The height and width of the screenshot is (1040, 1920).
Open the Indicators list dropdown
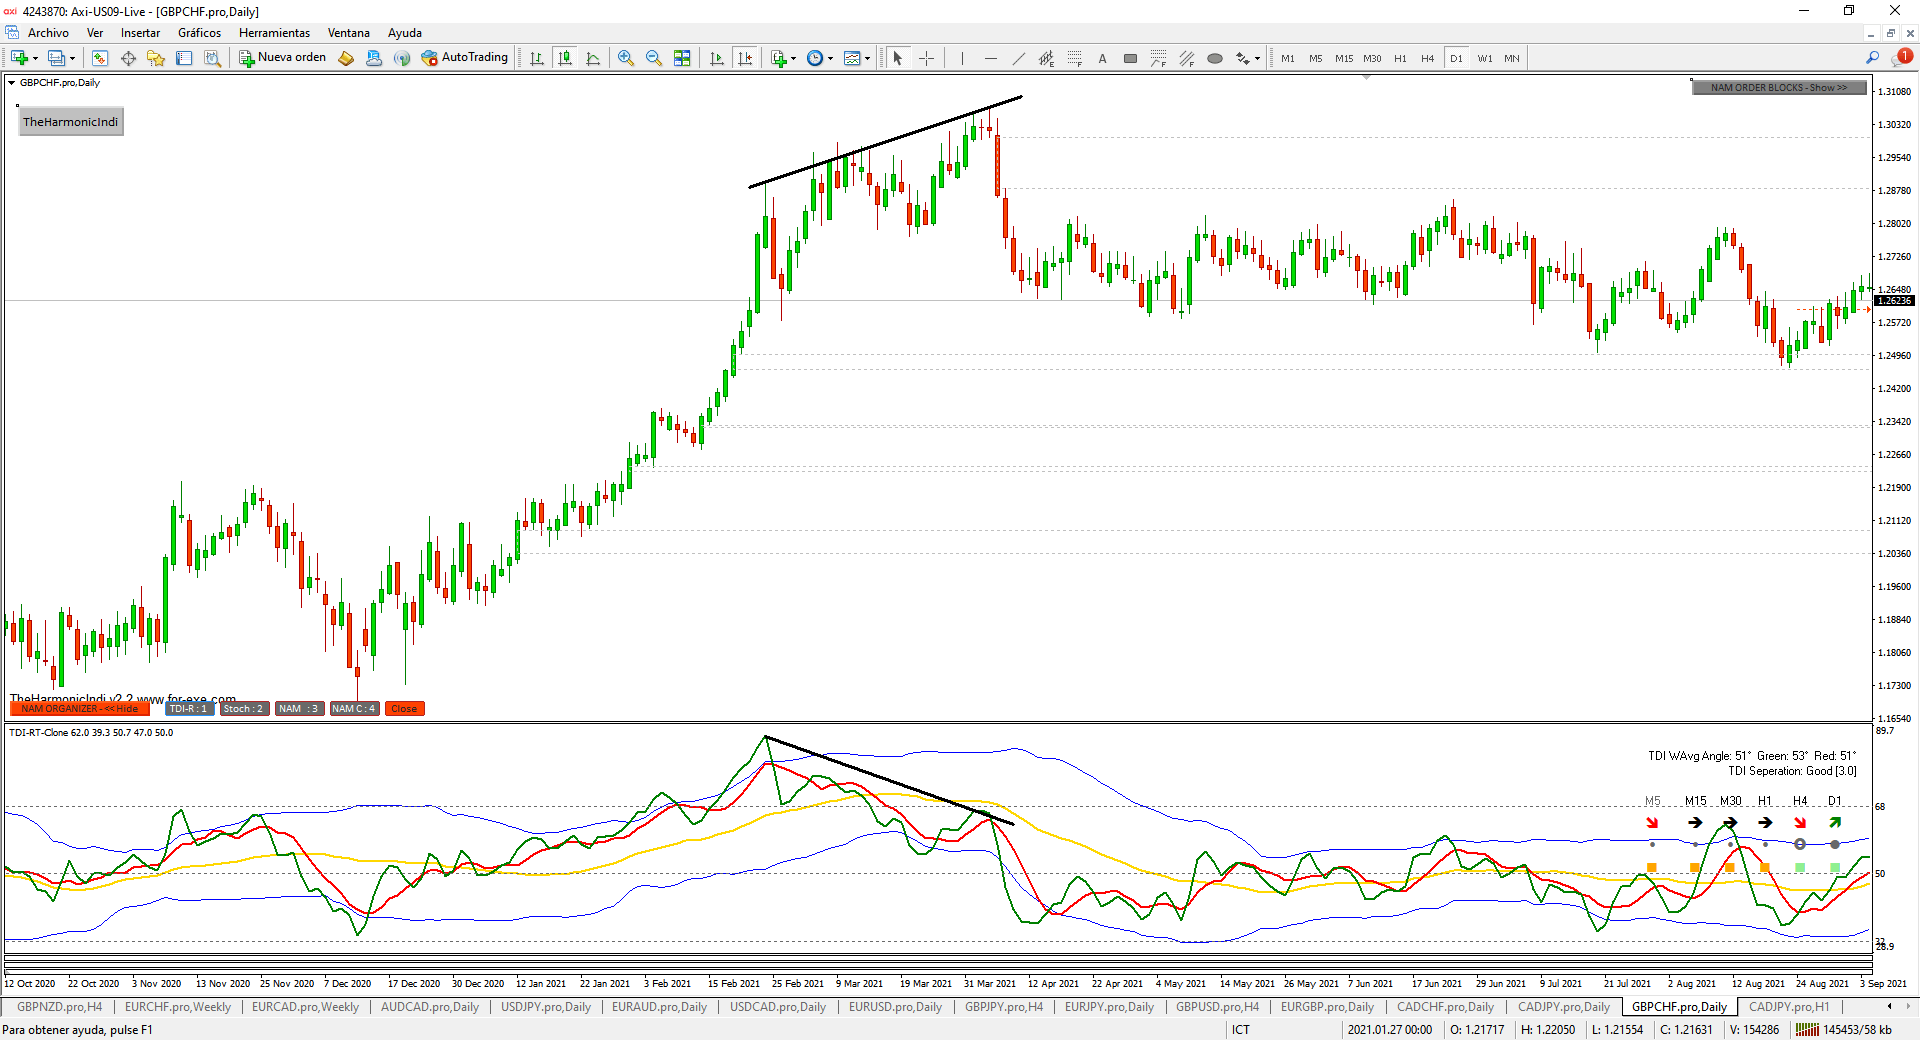[x=792, y=58]
